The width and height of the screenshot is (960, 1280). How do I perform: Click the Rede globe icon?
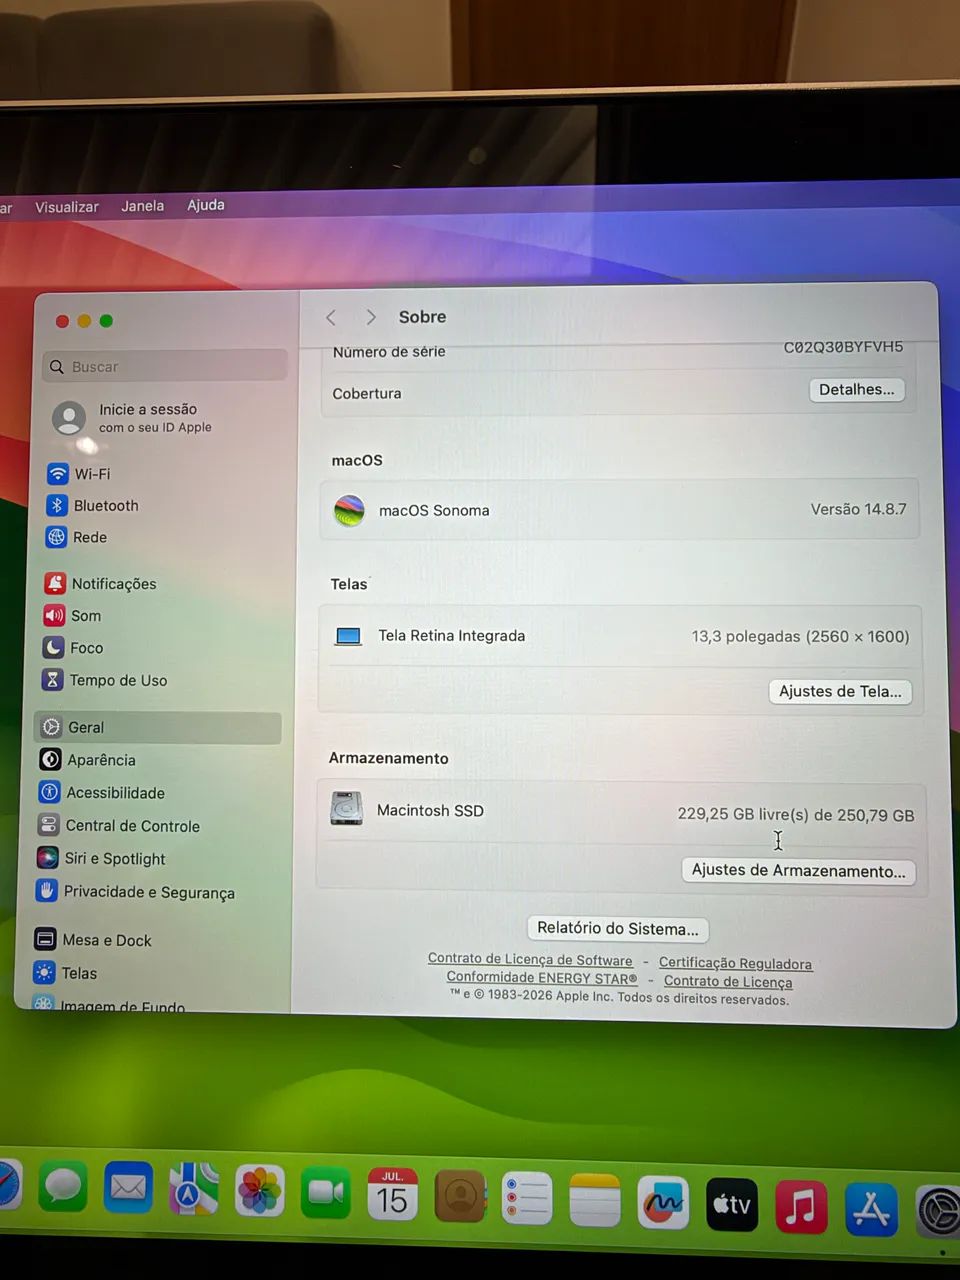[56, 537]
